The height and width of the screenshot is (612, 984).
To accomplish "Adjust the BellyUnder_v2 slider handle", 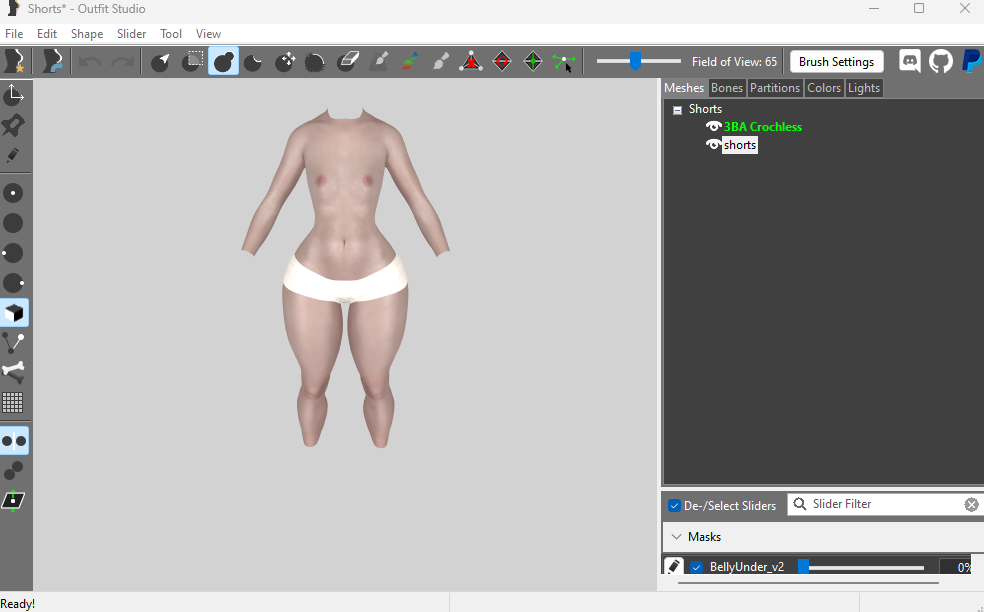I will click(803, 567).
